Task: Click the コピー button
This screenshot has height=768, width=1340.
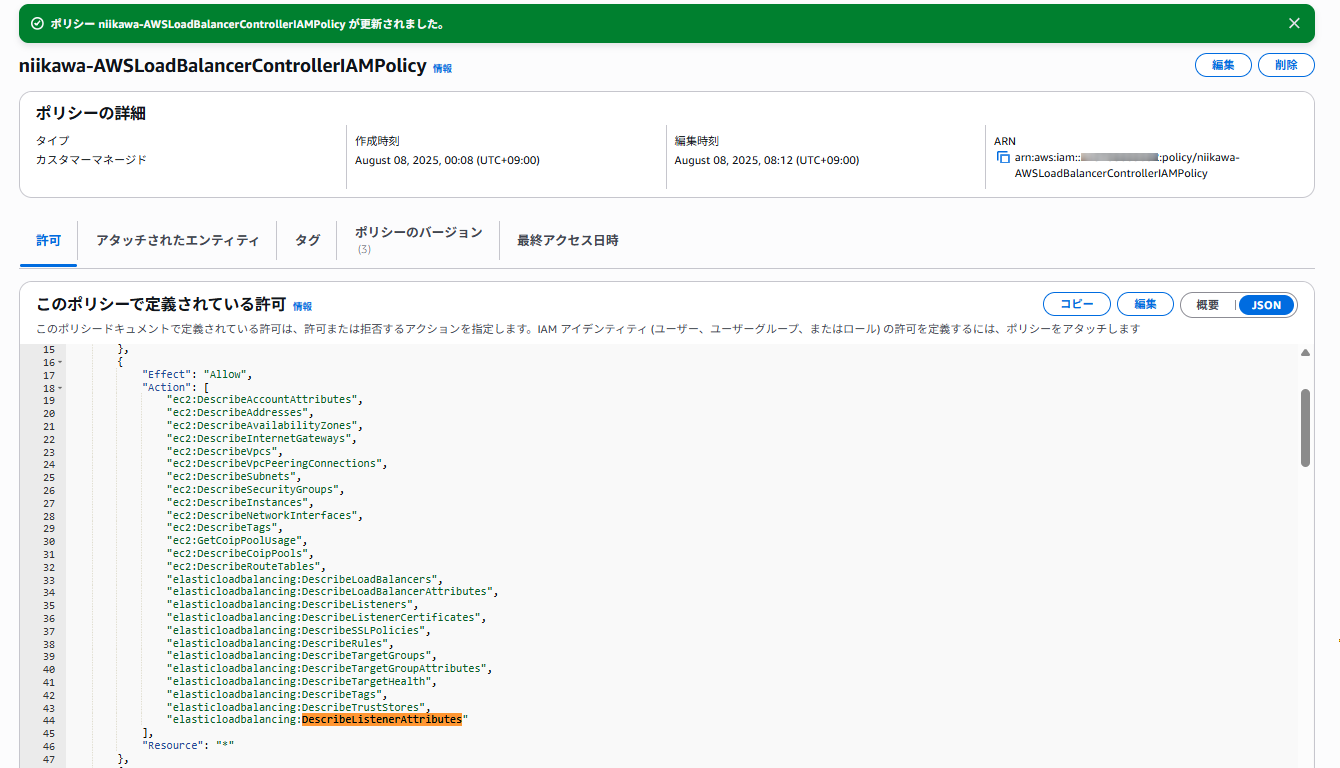Action: pos(1076,304)
